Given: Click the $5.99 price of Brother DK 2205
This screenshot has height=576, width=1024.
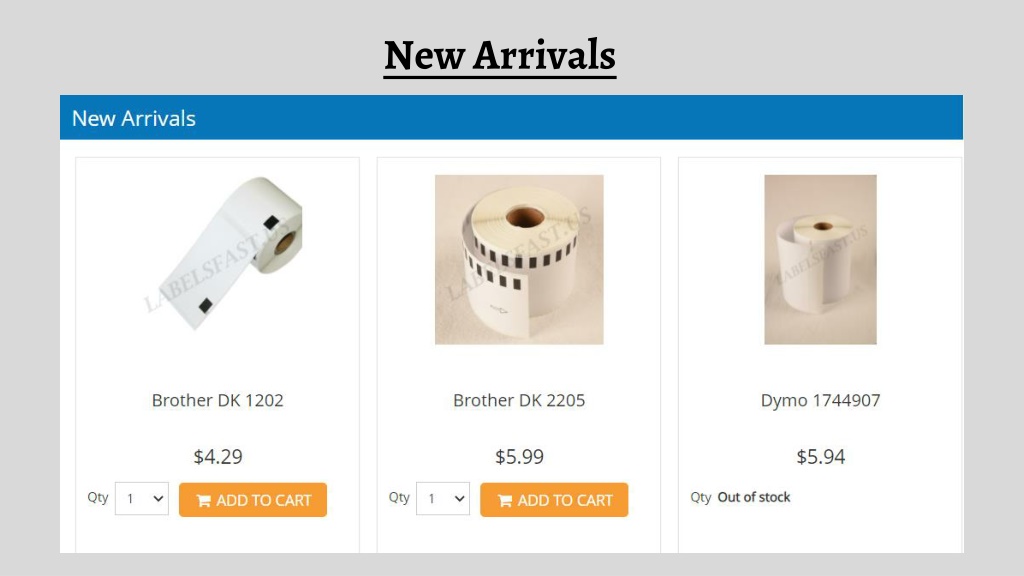Looking at the screenshot, I should [519, 456].
